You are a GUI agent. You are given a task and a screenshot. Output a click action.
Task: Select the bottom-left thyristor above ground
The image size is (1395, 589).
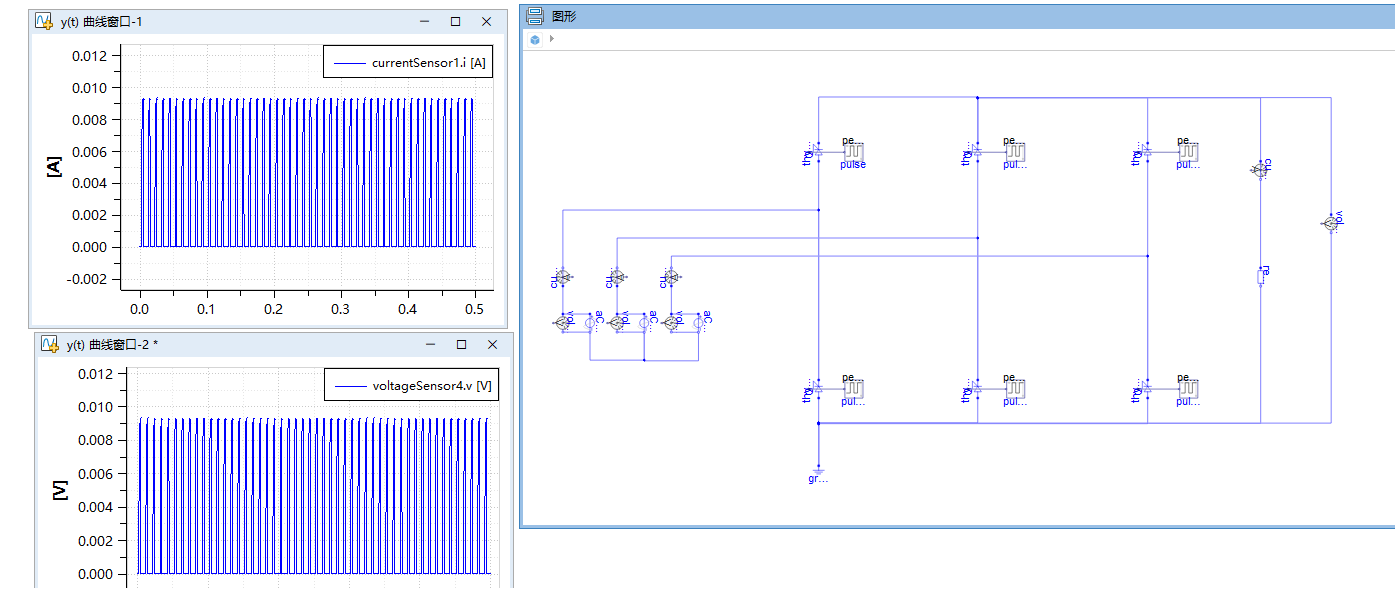click(817, 389)
